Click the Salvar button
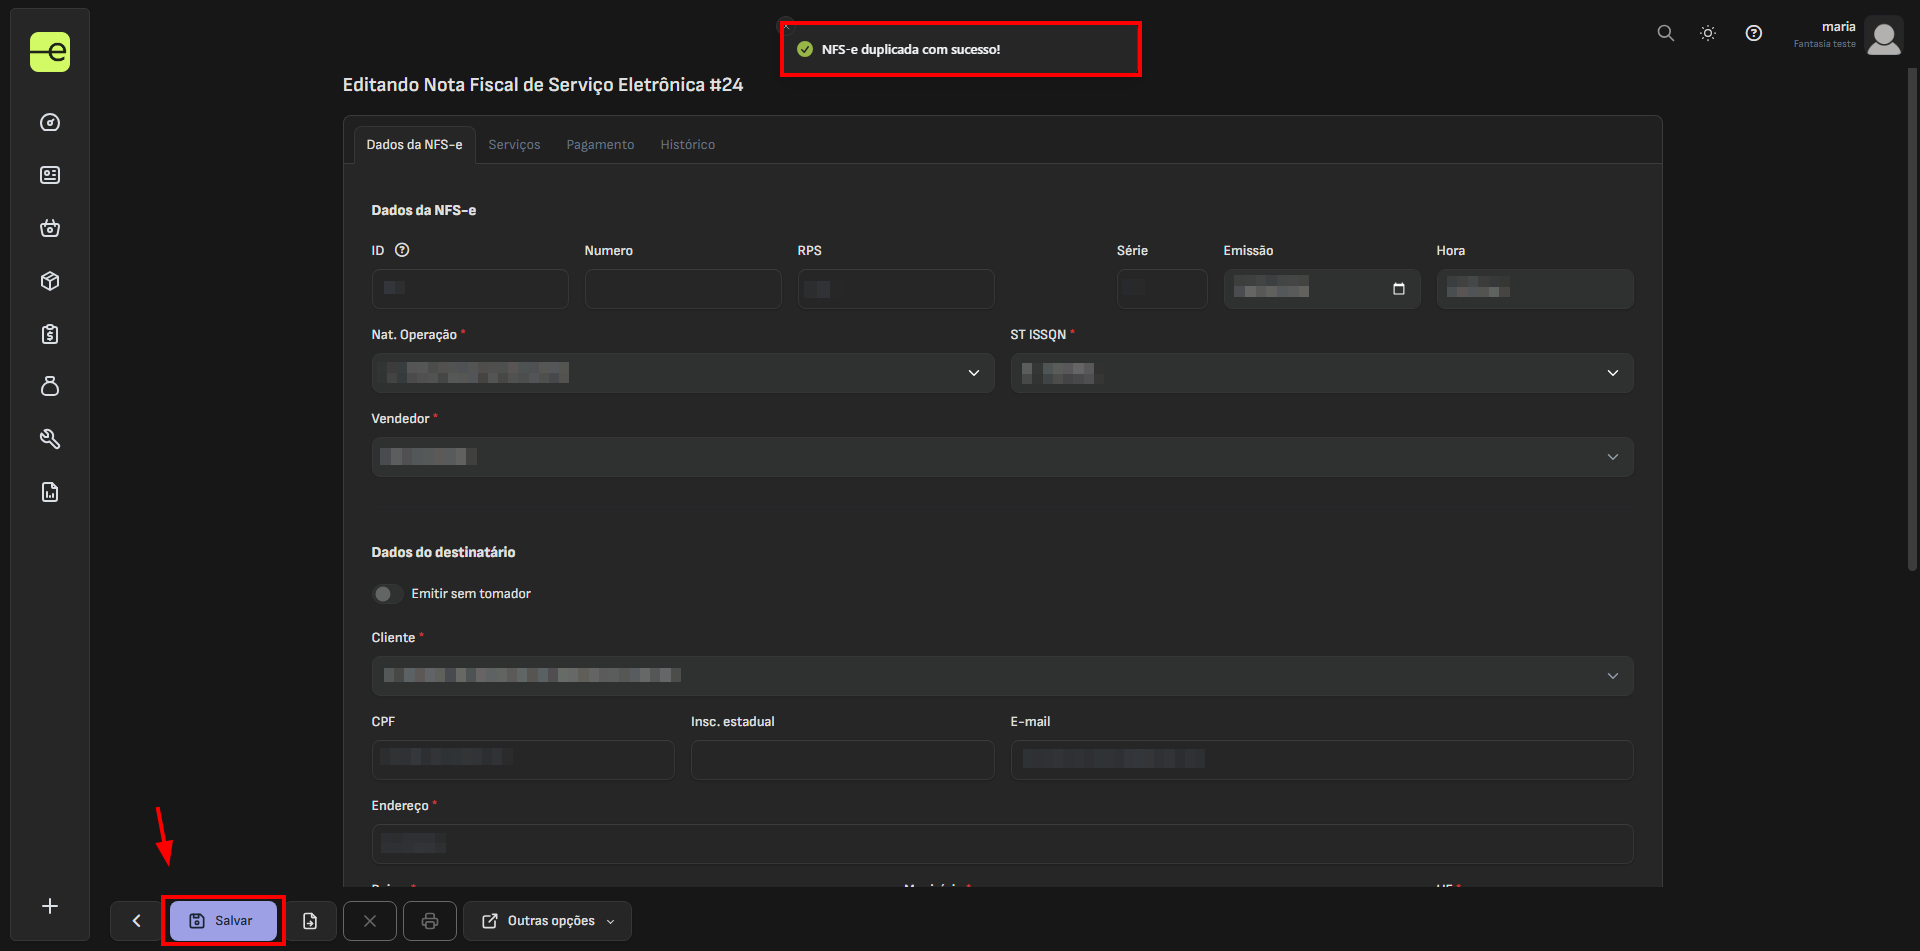The image size is (1920, 951). (223, 921)
